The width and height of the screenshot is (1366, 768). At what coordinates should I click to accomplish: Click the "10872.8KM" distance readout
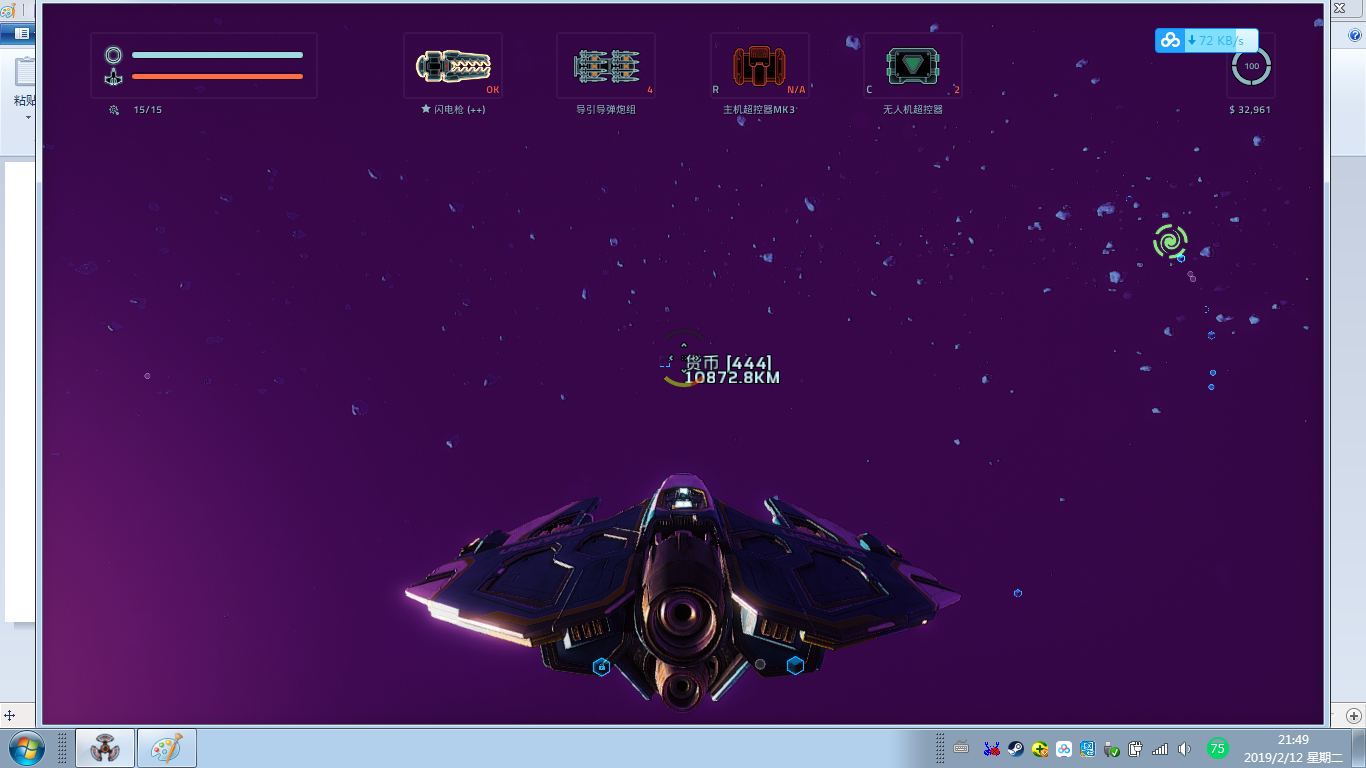pyautogui.click(x=732, y=378)
